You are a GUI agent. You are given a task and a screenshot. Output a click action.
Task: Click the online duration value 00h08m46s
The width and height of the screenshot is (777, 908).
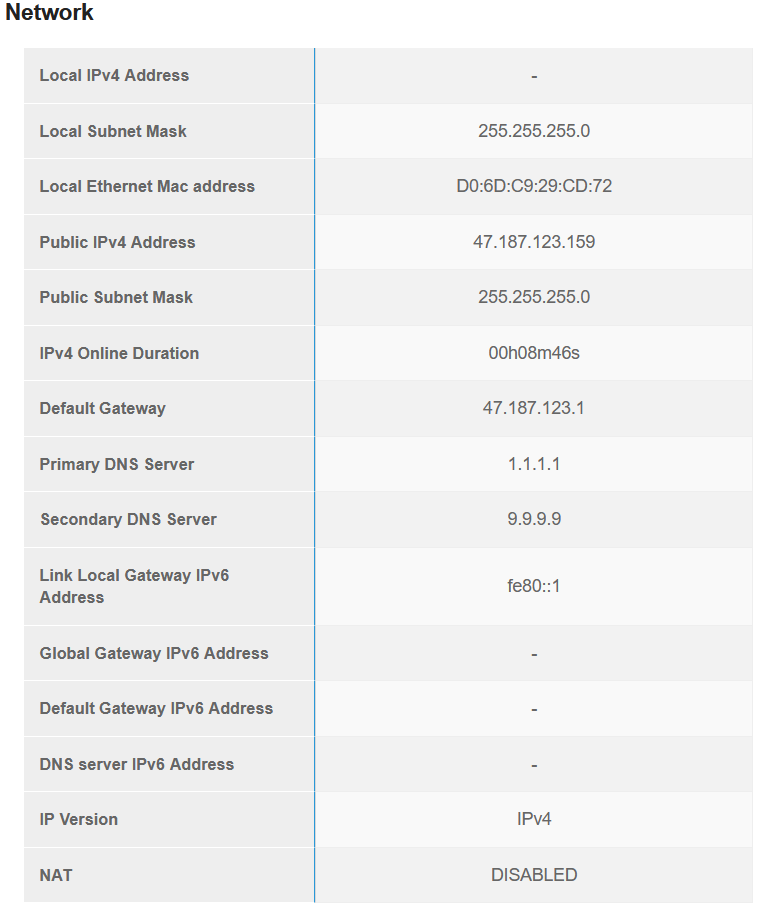pyautogui.click(x=534, y=353)
